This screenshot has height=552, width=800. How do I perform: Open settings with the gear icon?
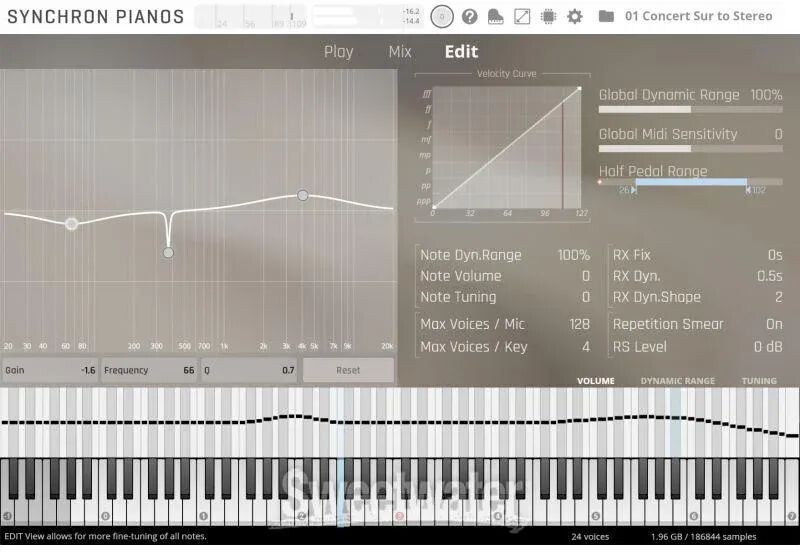575,16
